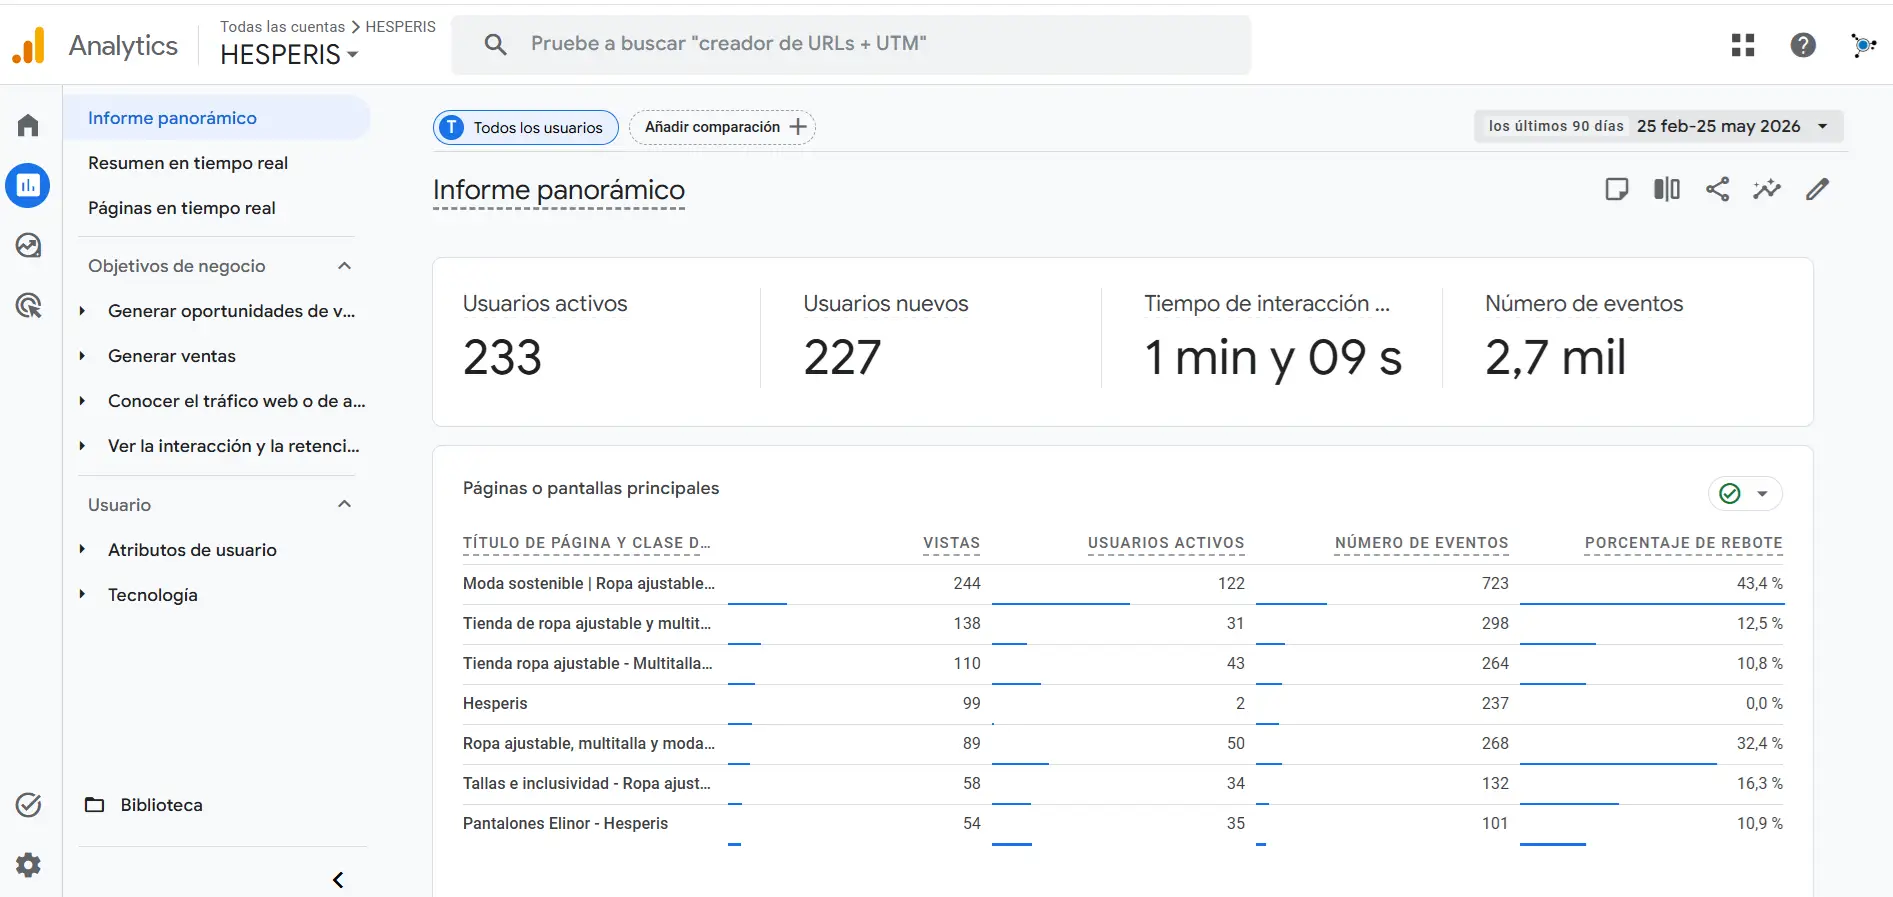Click the report note icon next to the compare icon
The height and width of the screenshot is (897, 1893).
[1617, 189]
